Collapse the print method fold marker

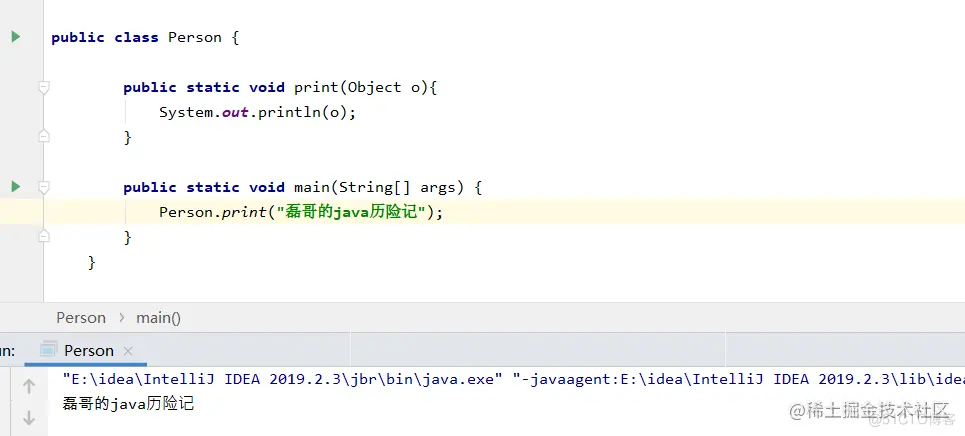click(x=44, y=87)
